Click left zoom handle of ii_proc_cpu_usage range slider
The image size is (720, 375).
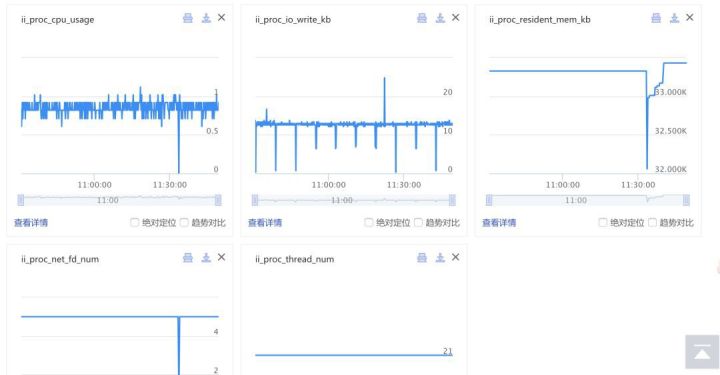[21, 200]
